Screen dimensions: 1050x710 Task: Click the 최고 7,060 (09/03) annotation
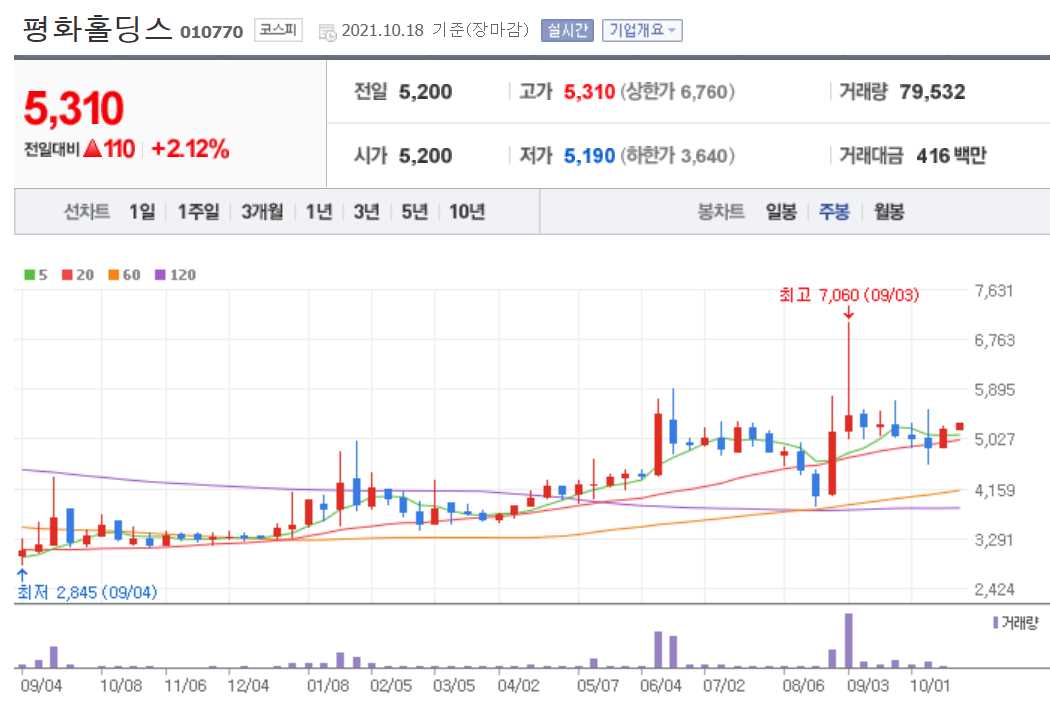pos(849,295)
